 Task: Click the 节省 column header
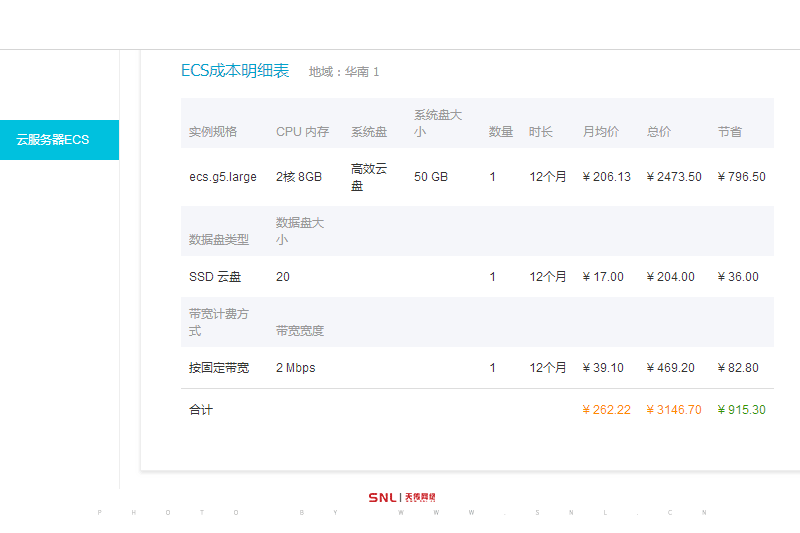pyautogui.click(x=730, y=132)
